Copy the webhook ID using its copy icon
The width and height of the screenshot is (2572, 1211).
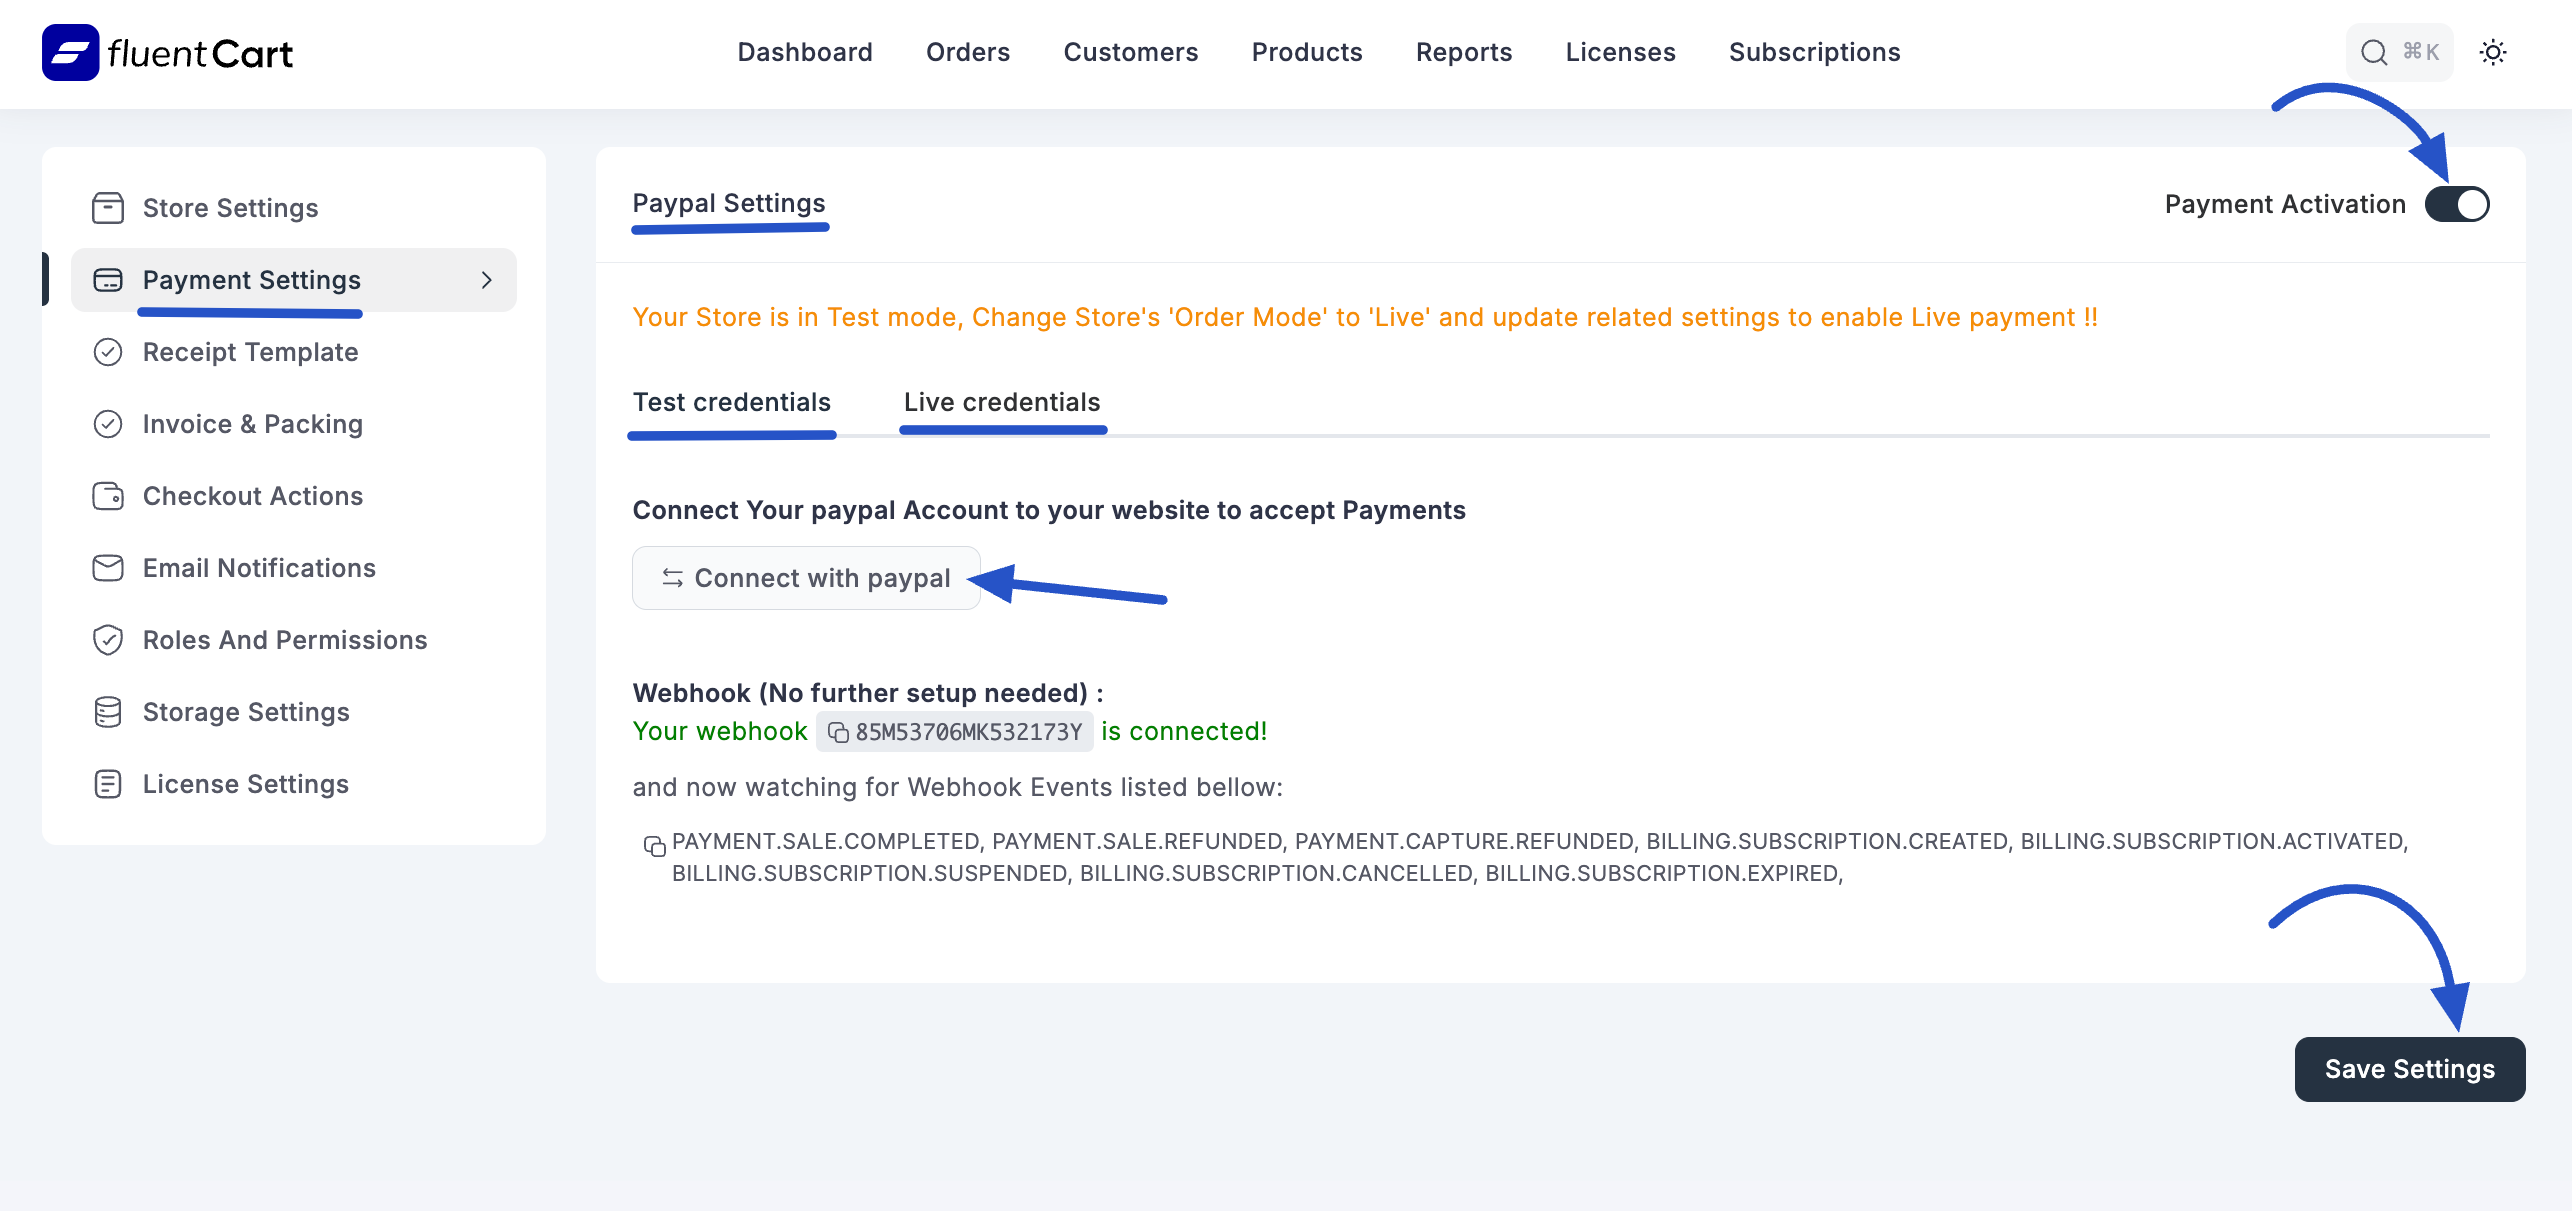837,731
